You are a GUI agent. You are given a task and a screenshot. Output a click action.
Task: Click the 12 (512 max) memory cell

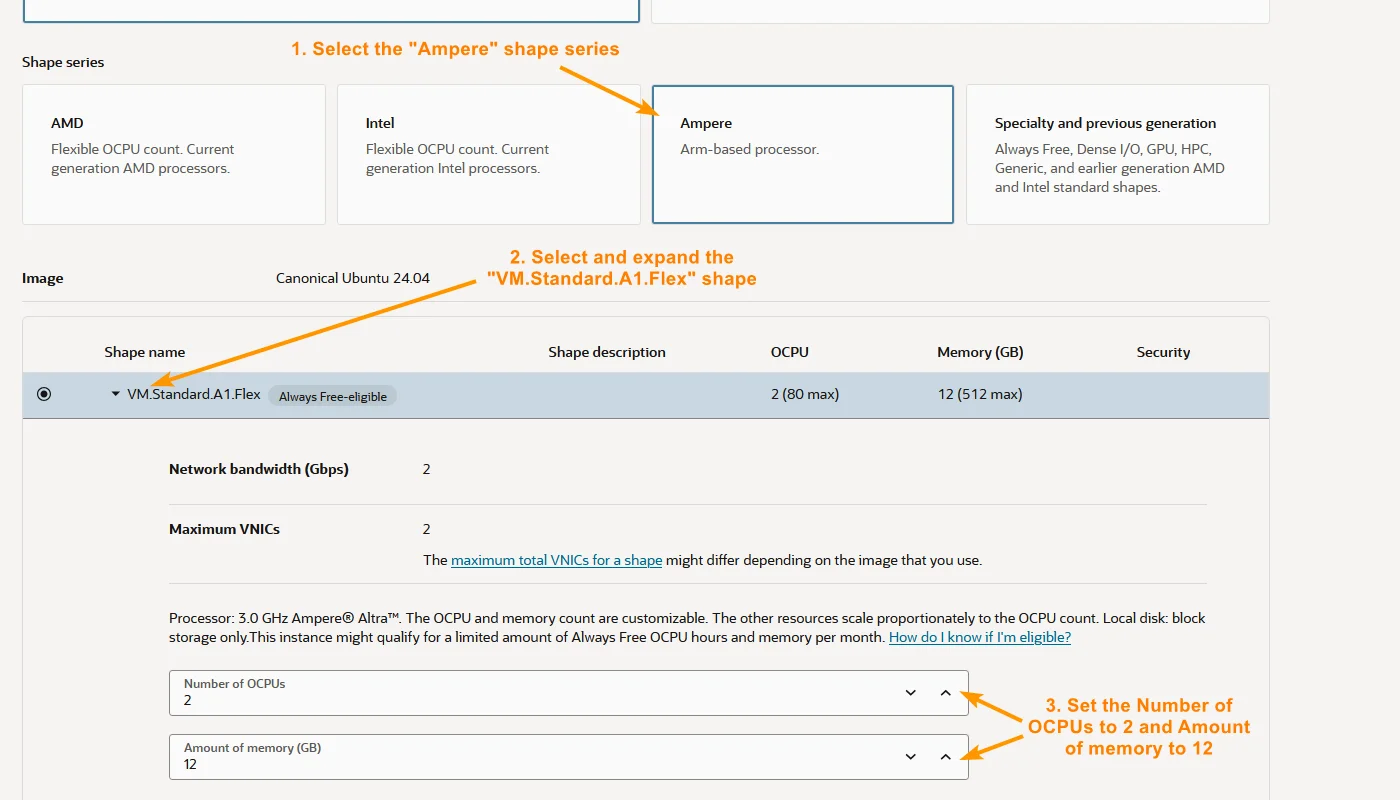tap(980, 394)
